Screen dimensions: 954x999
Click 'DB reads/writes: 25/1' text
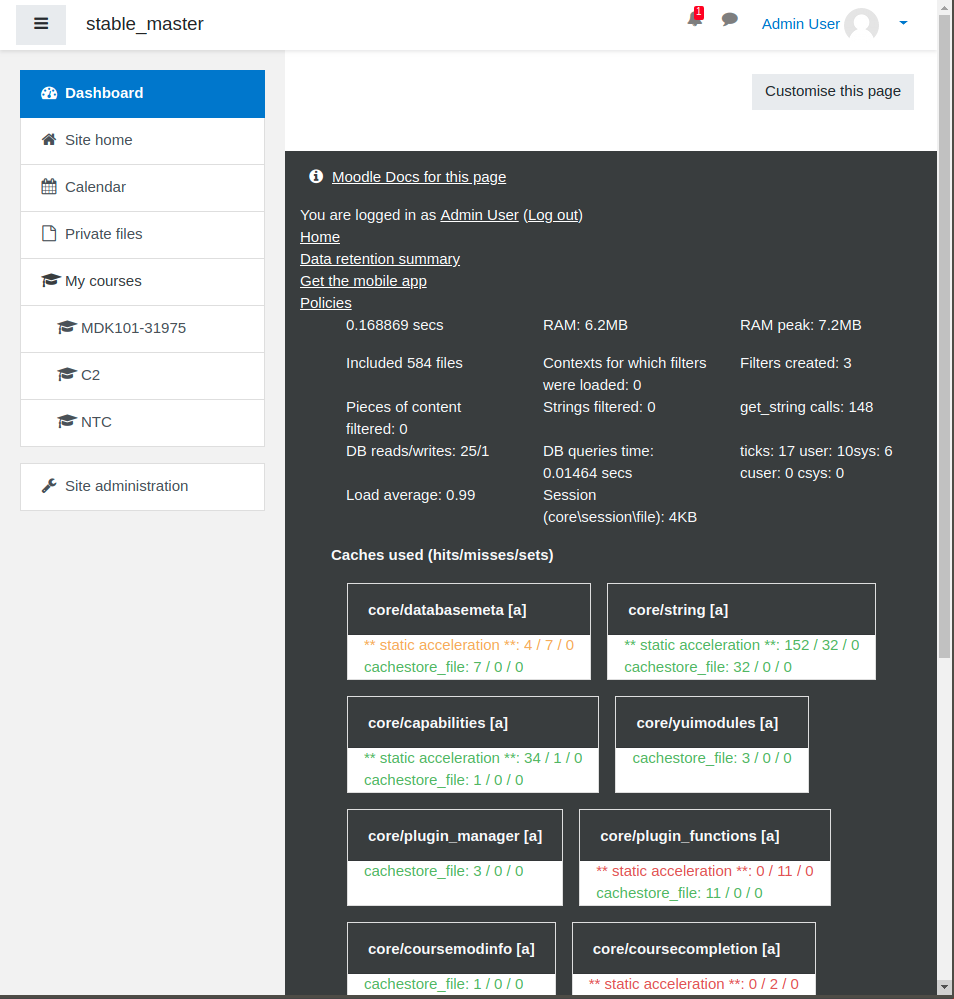tap(417, 451)
